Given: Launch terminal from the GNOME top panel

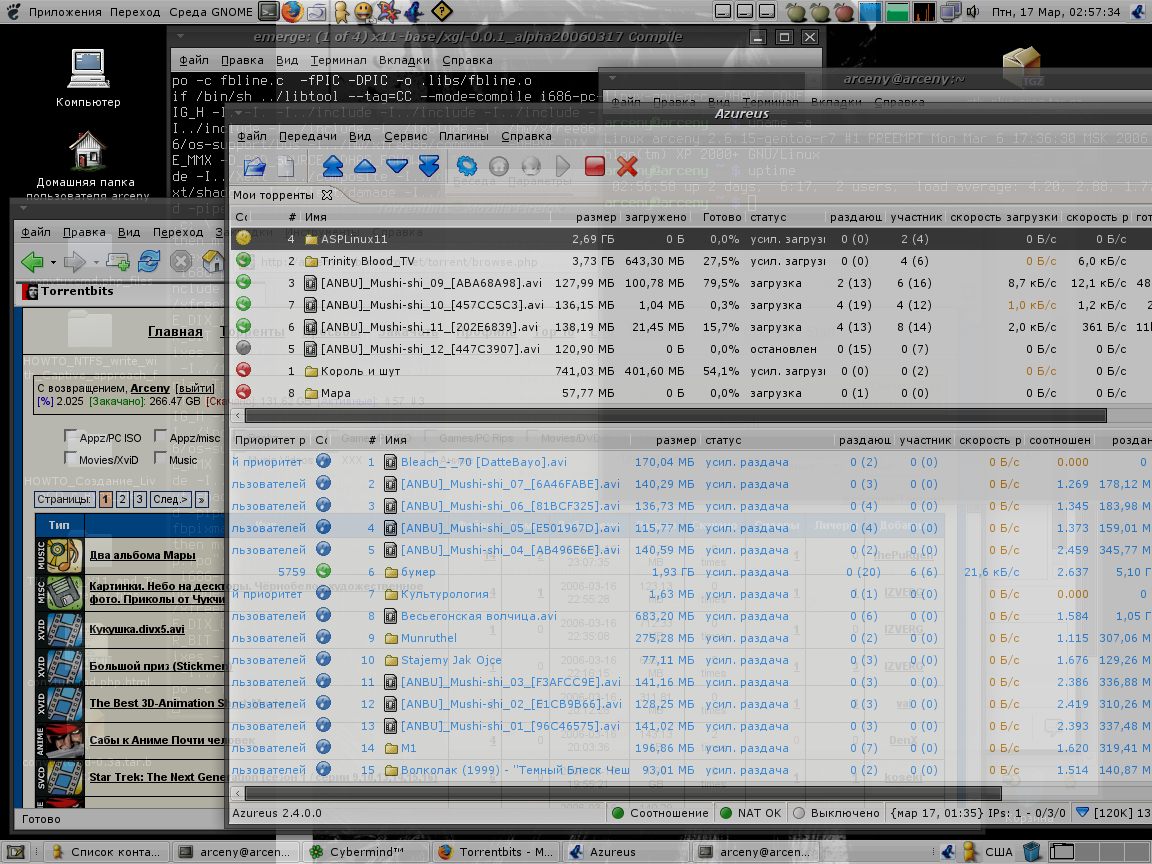Looking at the screenshot, I should (x=270, y=12).
